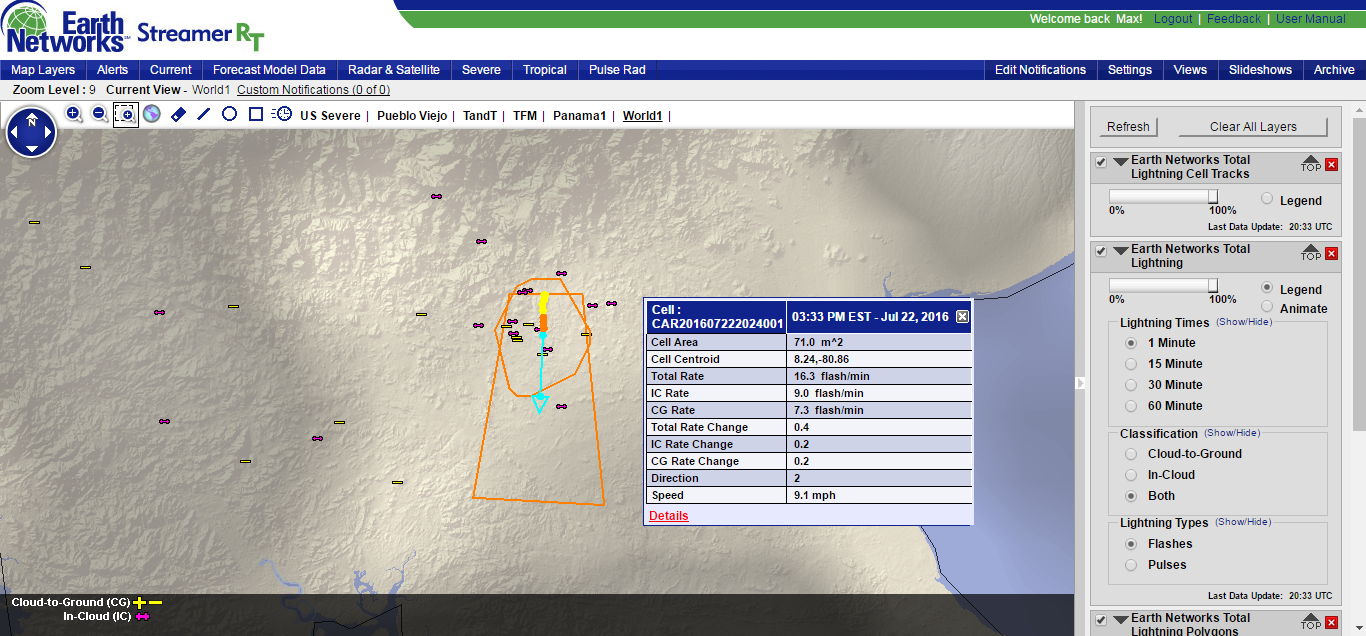Screen dimensions: 1366x636
Task: Open the Tropical menu
Action: click(545, 70)
